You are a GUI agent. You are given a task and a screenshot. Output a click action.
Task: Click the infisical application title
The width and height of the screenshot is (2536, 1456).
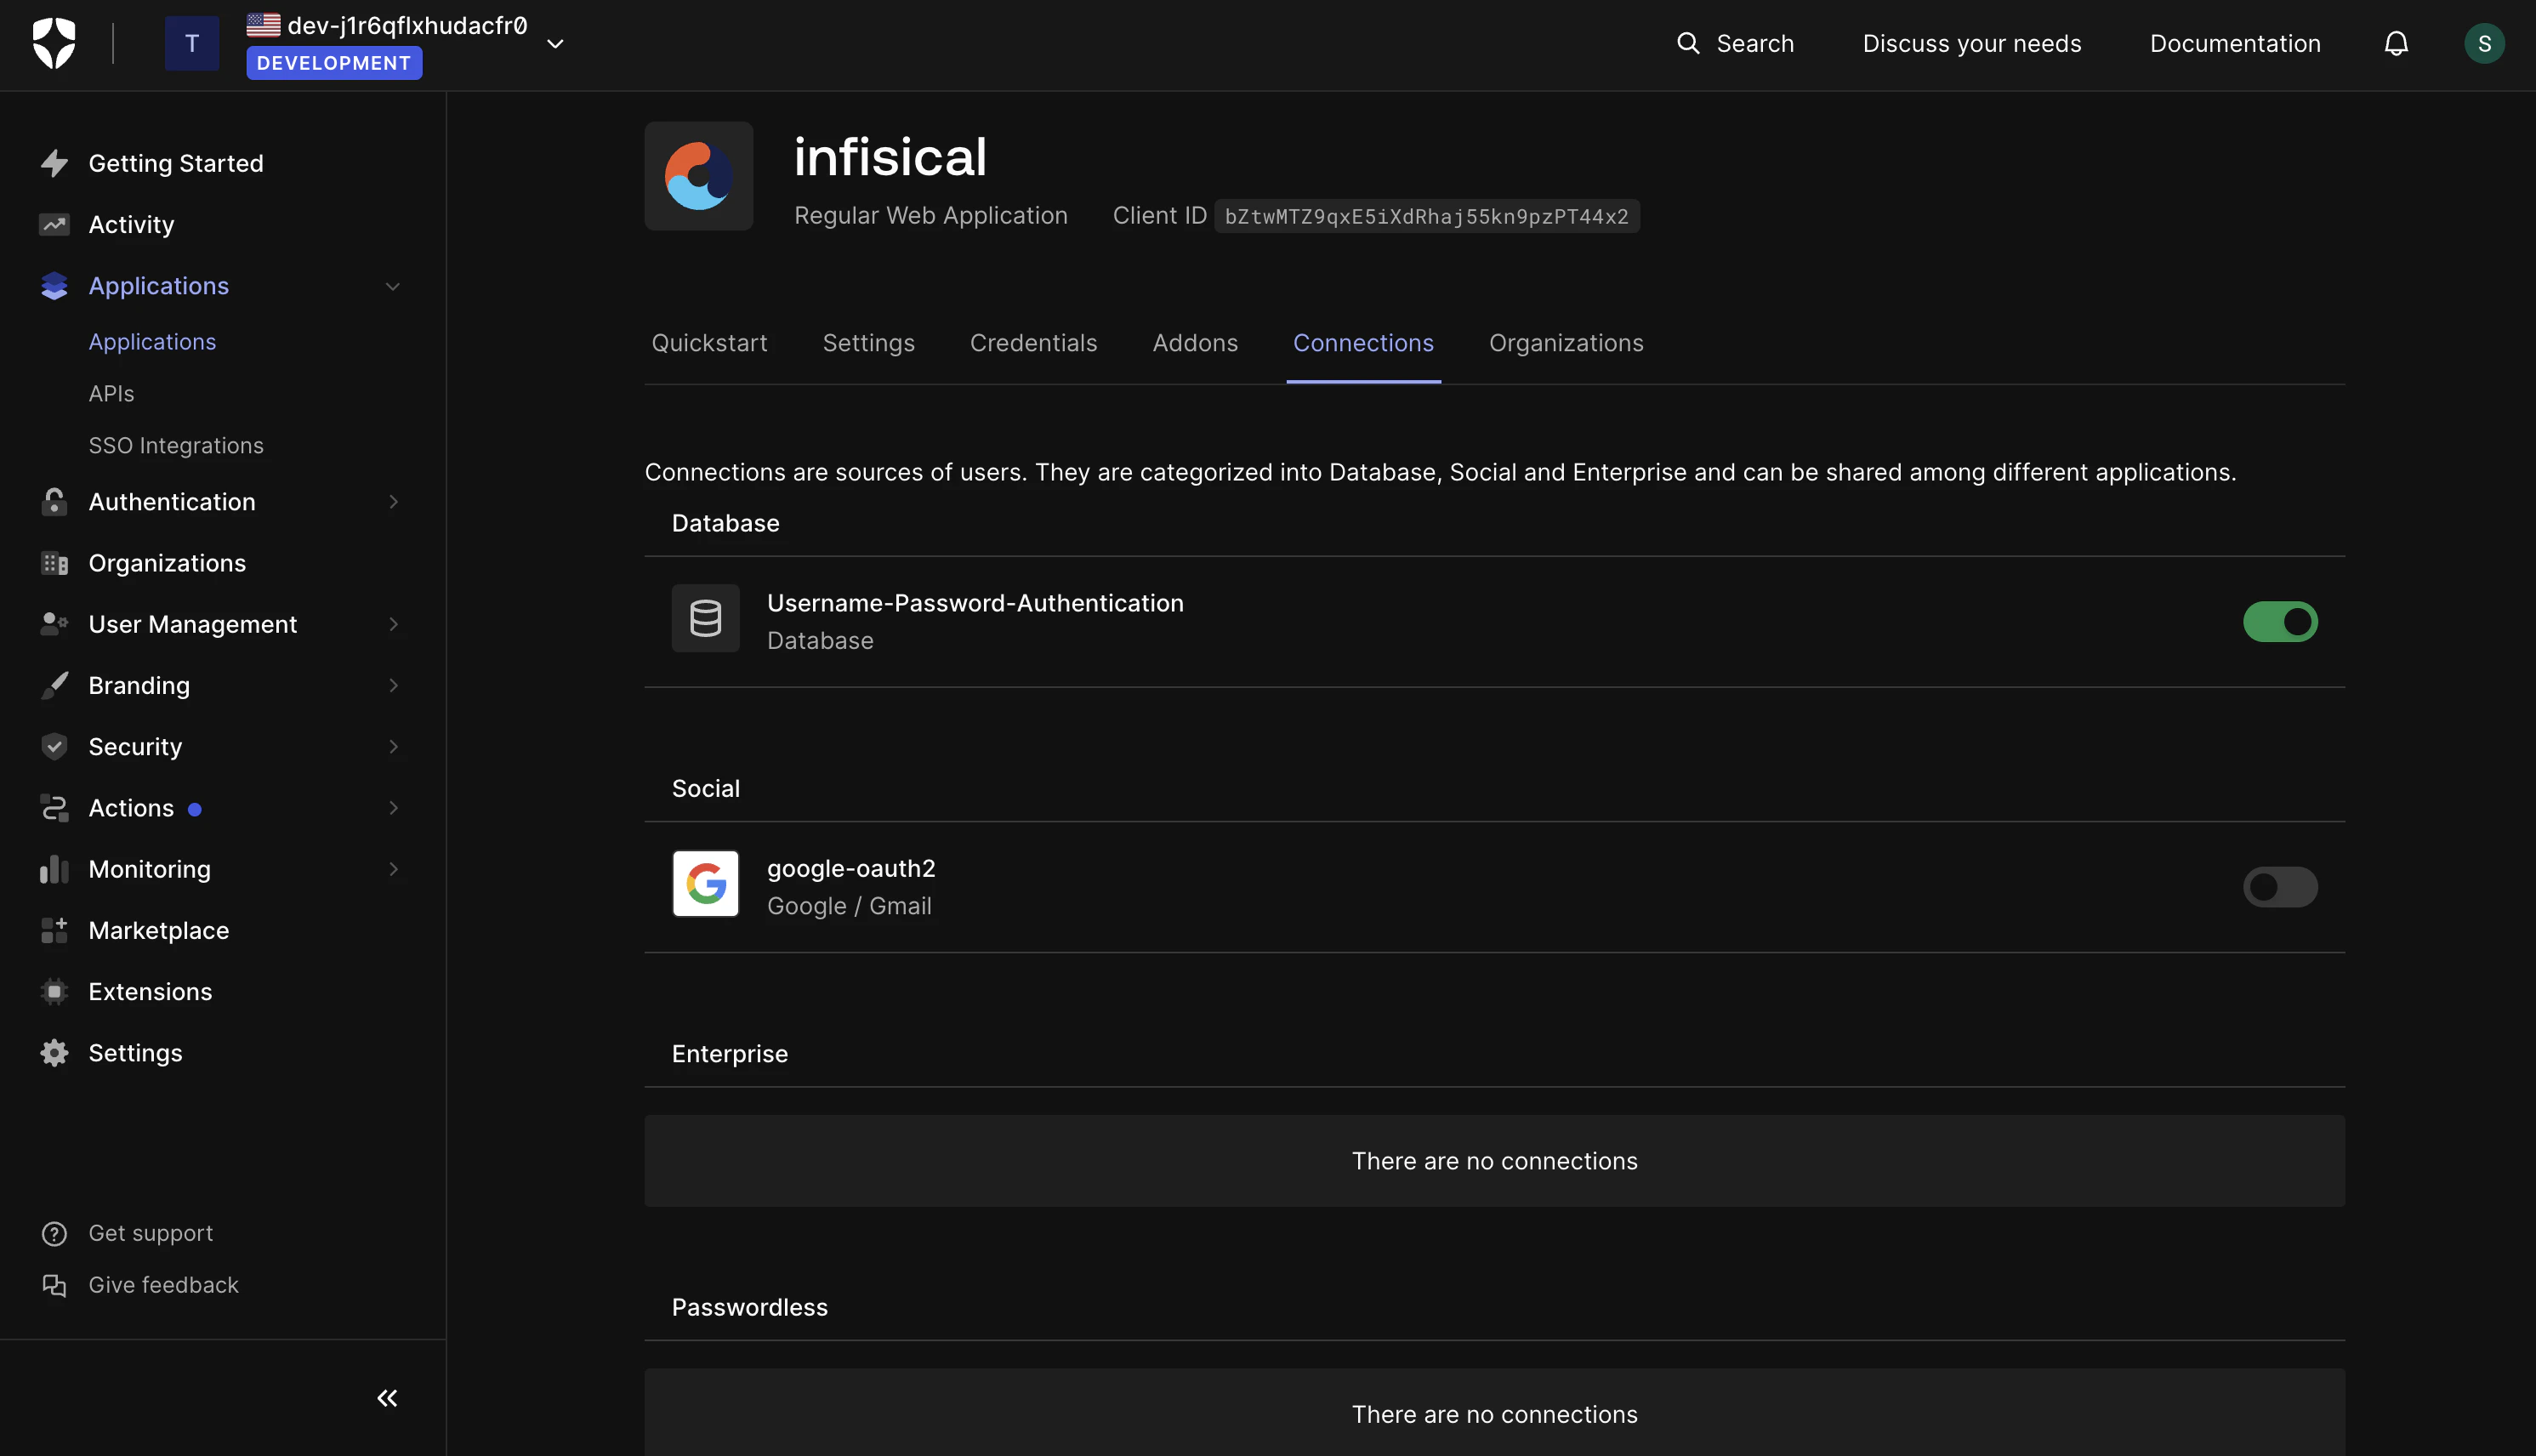890,157
